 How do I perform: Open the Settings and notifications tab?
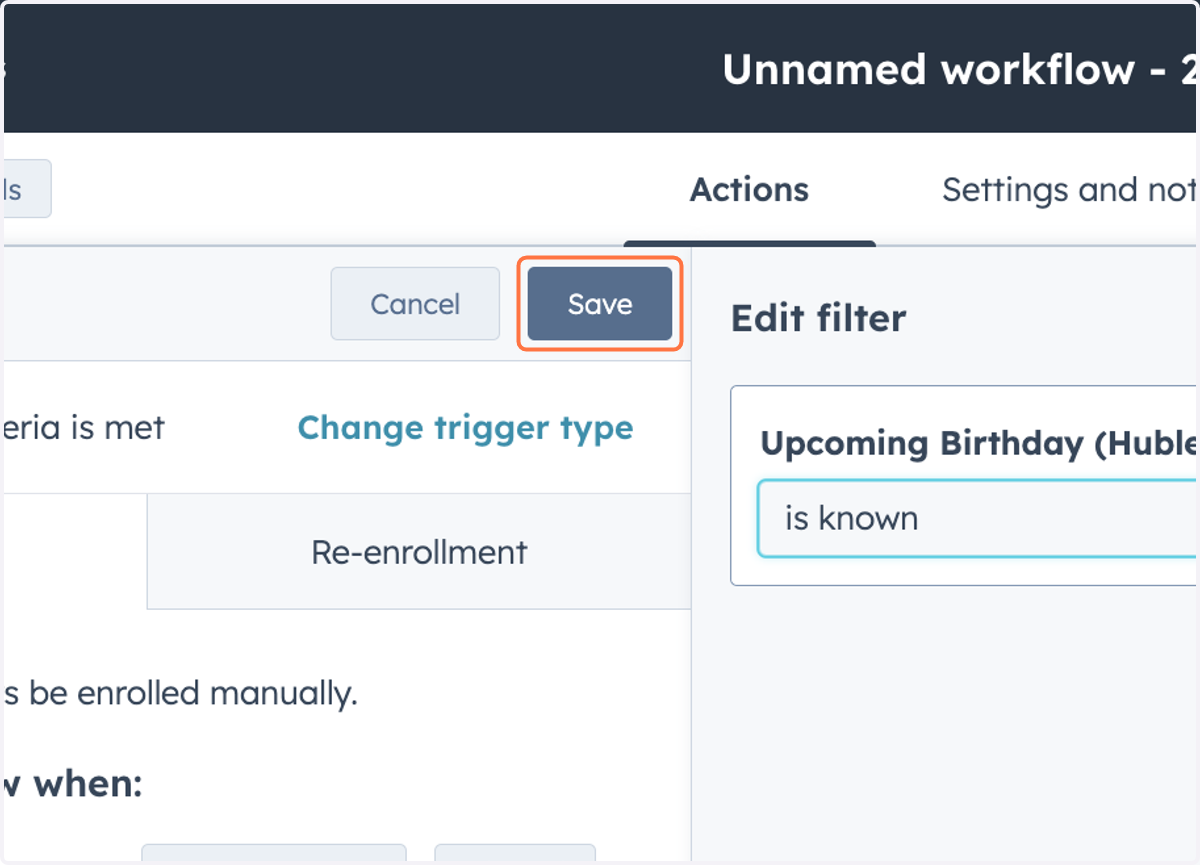[1070, 190]
